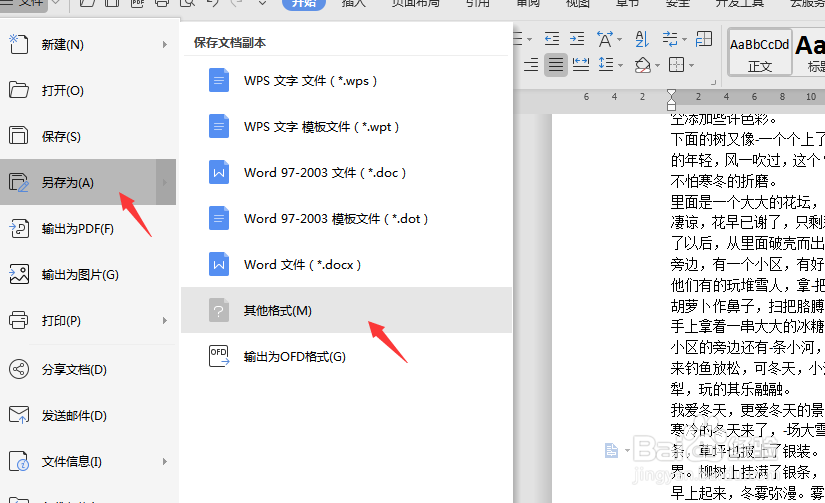Screen dimensions: 825x503
Task: Save as WPS 文字 模板文件 (*.wpt)
Action: pyautogui.click(x=346, y=127)
